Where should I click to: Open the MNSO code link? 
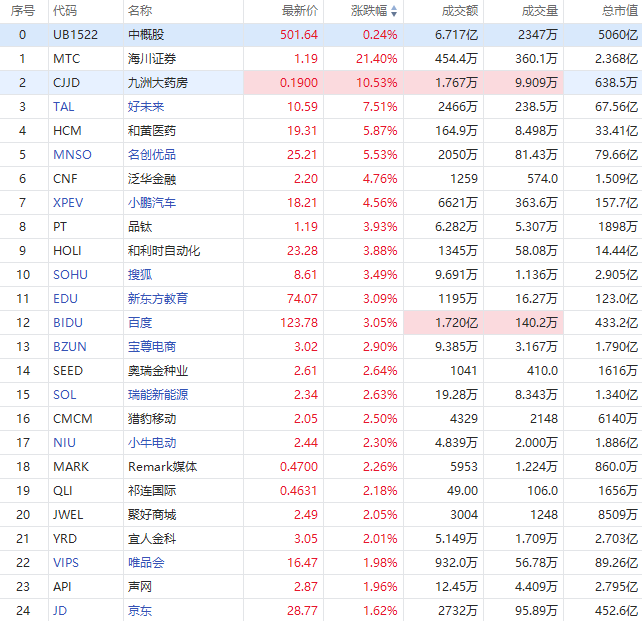[72, 155]
